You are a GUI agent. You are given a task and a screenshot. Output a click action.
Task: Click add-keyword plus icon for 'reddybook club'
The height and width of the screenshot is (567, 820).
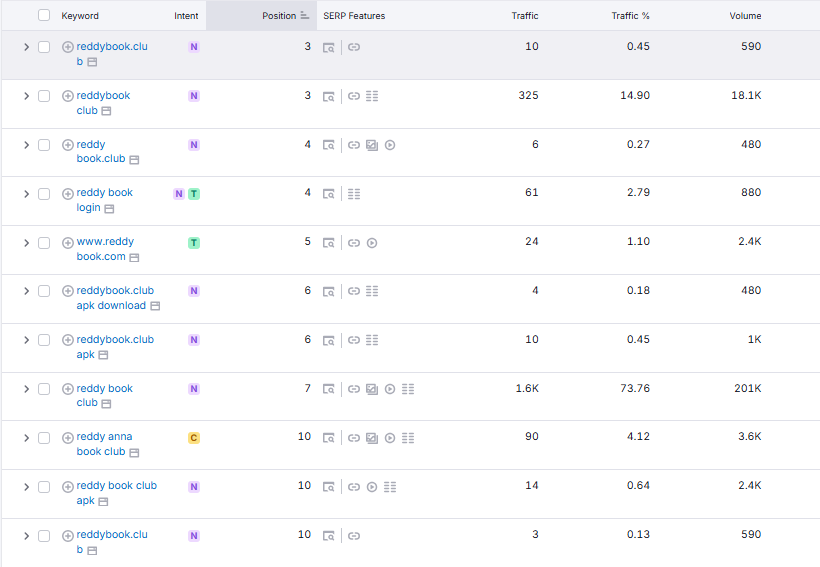67,96
